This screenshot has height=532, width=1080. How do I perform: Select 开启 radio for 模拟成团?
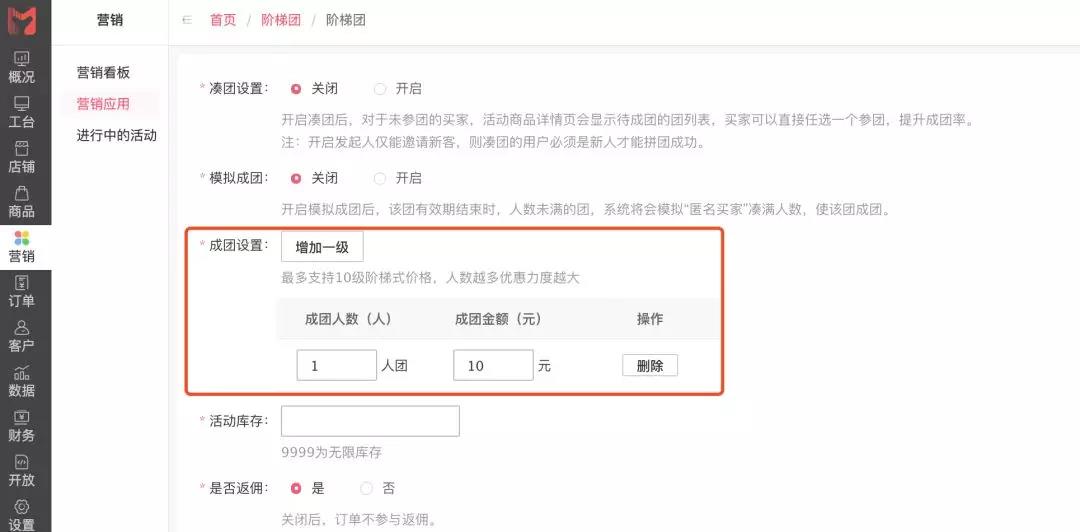point(380,178)
